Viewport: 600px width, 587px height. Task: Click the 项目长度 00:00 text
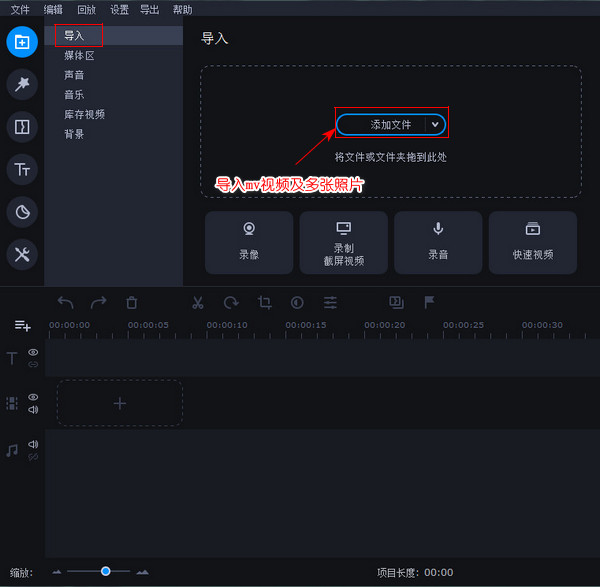tap(415, 572)
